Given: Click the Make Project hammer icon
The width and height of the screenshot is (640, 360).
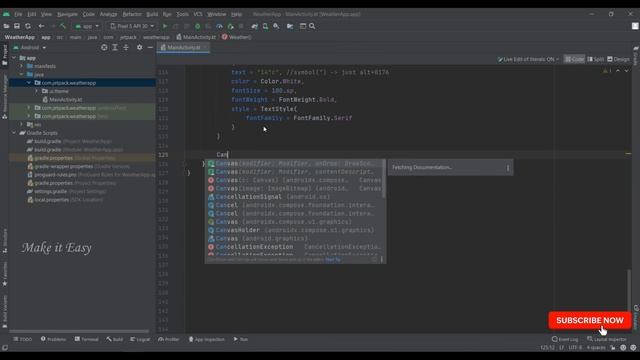Looking at the screenshot, I should click(63, 26).
